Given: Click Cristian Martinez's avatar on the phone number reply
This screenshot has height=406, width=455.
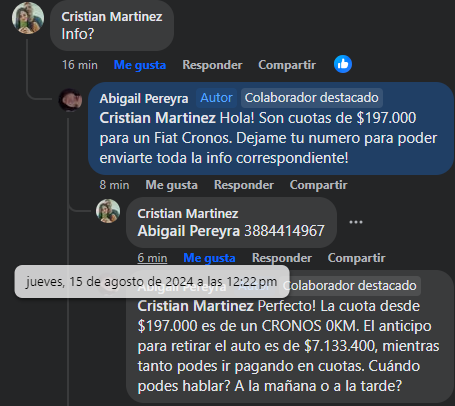Looking at the screenshot, I should 108,211.
